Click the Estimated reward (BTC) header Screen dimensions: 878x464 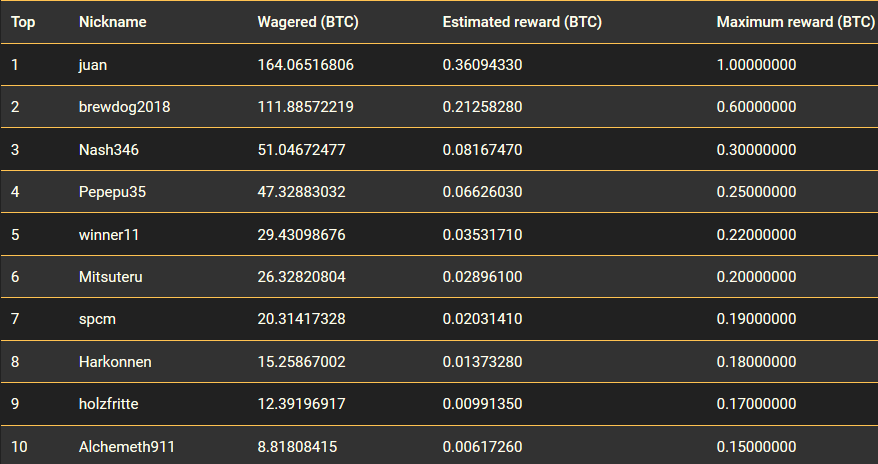[x=522, y=22]
